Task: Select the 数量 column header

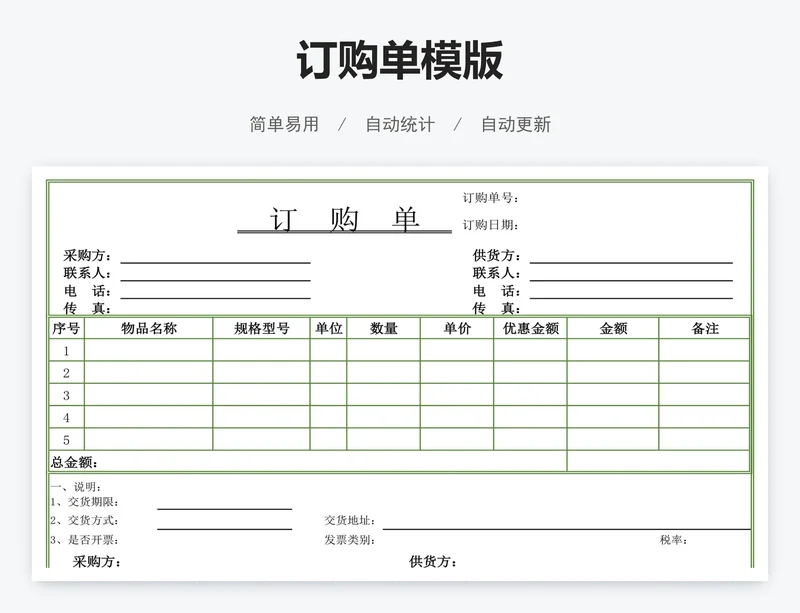Action: click(x=383, y=328)
